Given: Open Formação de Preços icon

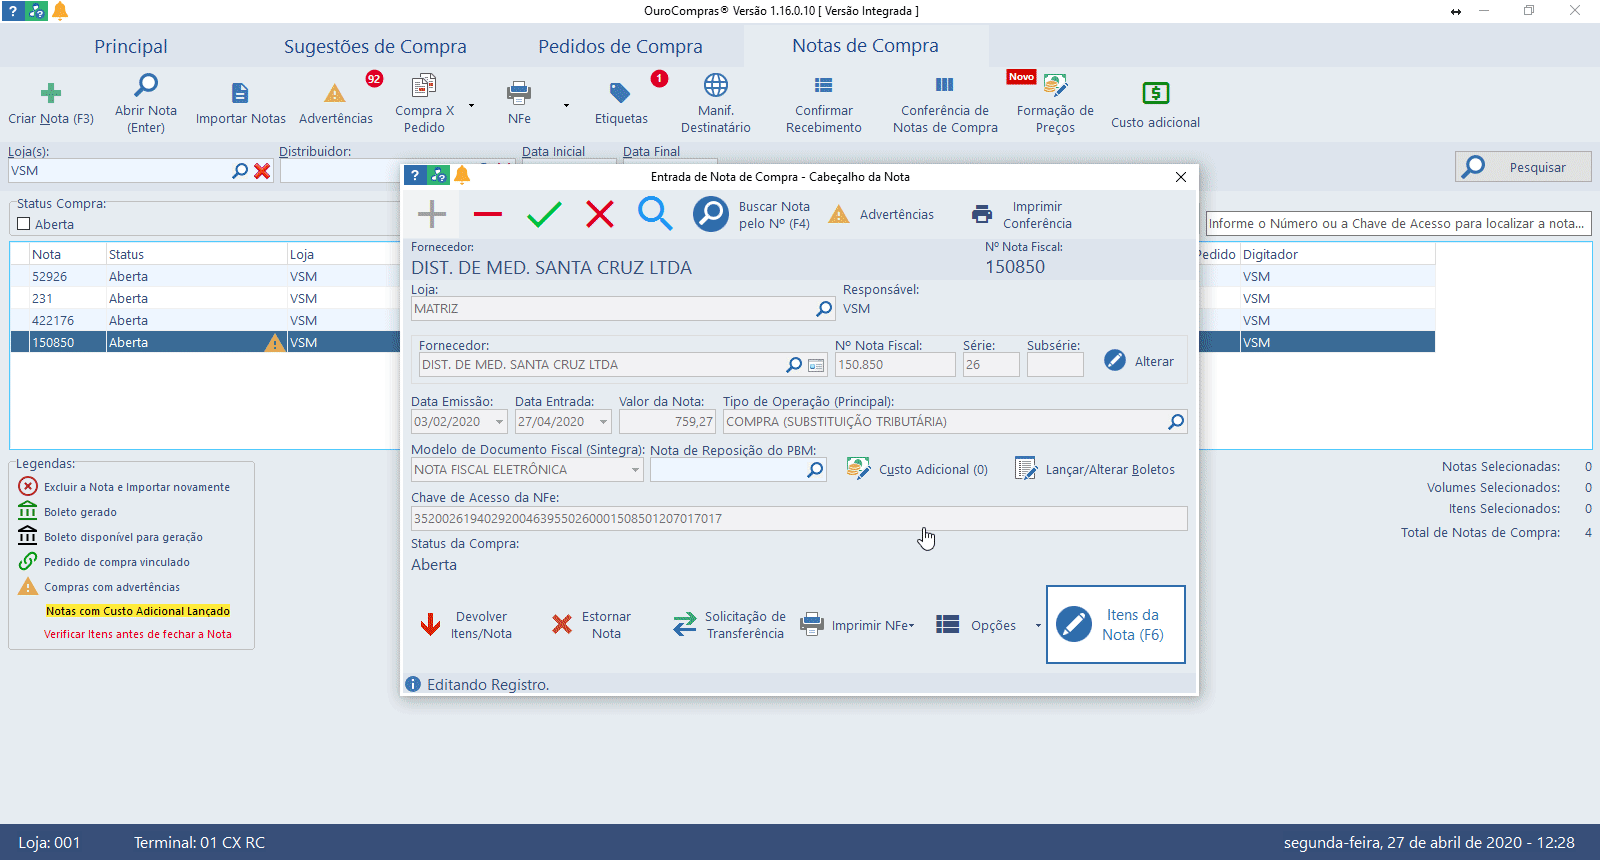Looking at the screenshot, I should (1055, 85).
